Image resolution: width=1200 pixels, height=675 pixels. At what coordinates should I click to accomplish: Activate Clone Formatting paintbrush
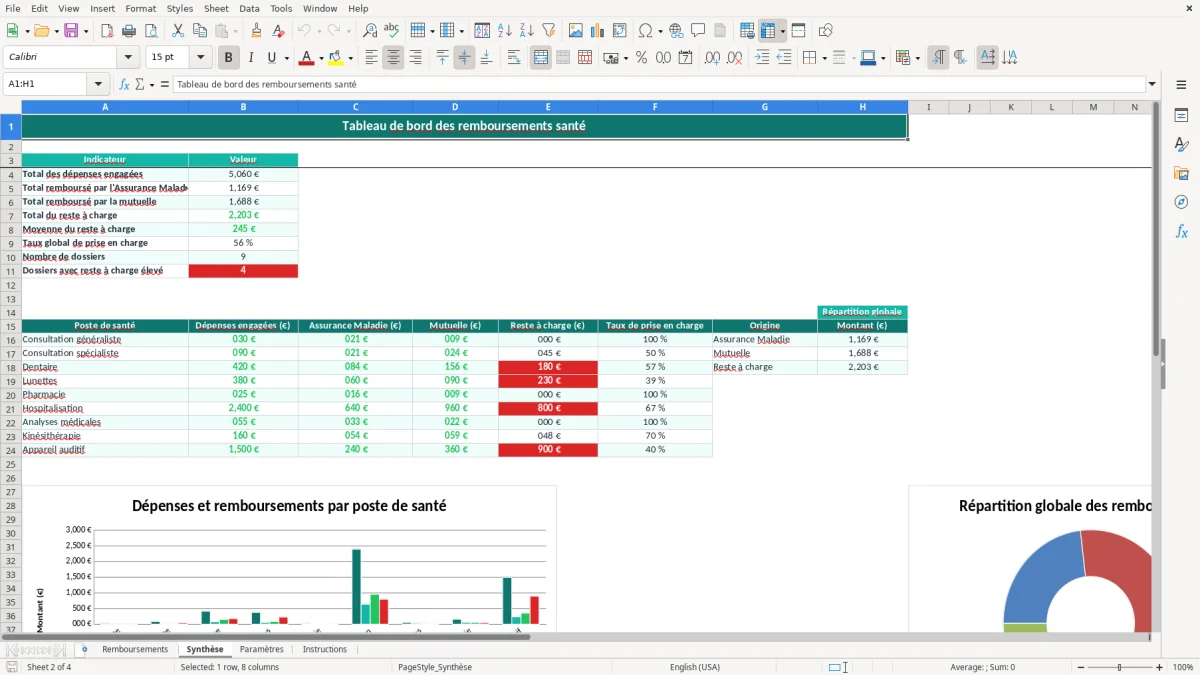pos(256,31)
